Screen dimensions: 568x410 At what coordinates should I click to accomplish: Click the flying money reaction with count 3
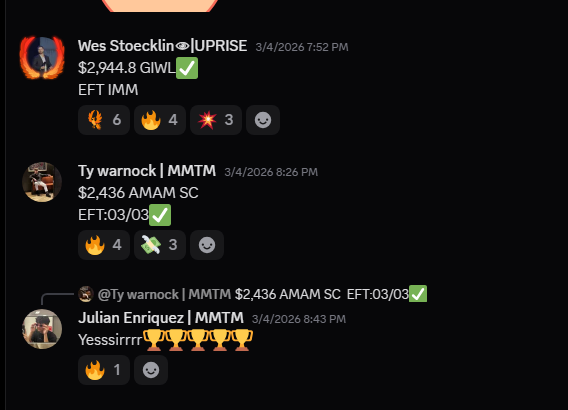pos(160,245)
